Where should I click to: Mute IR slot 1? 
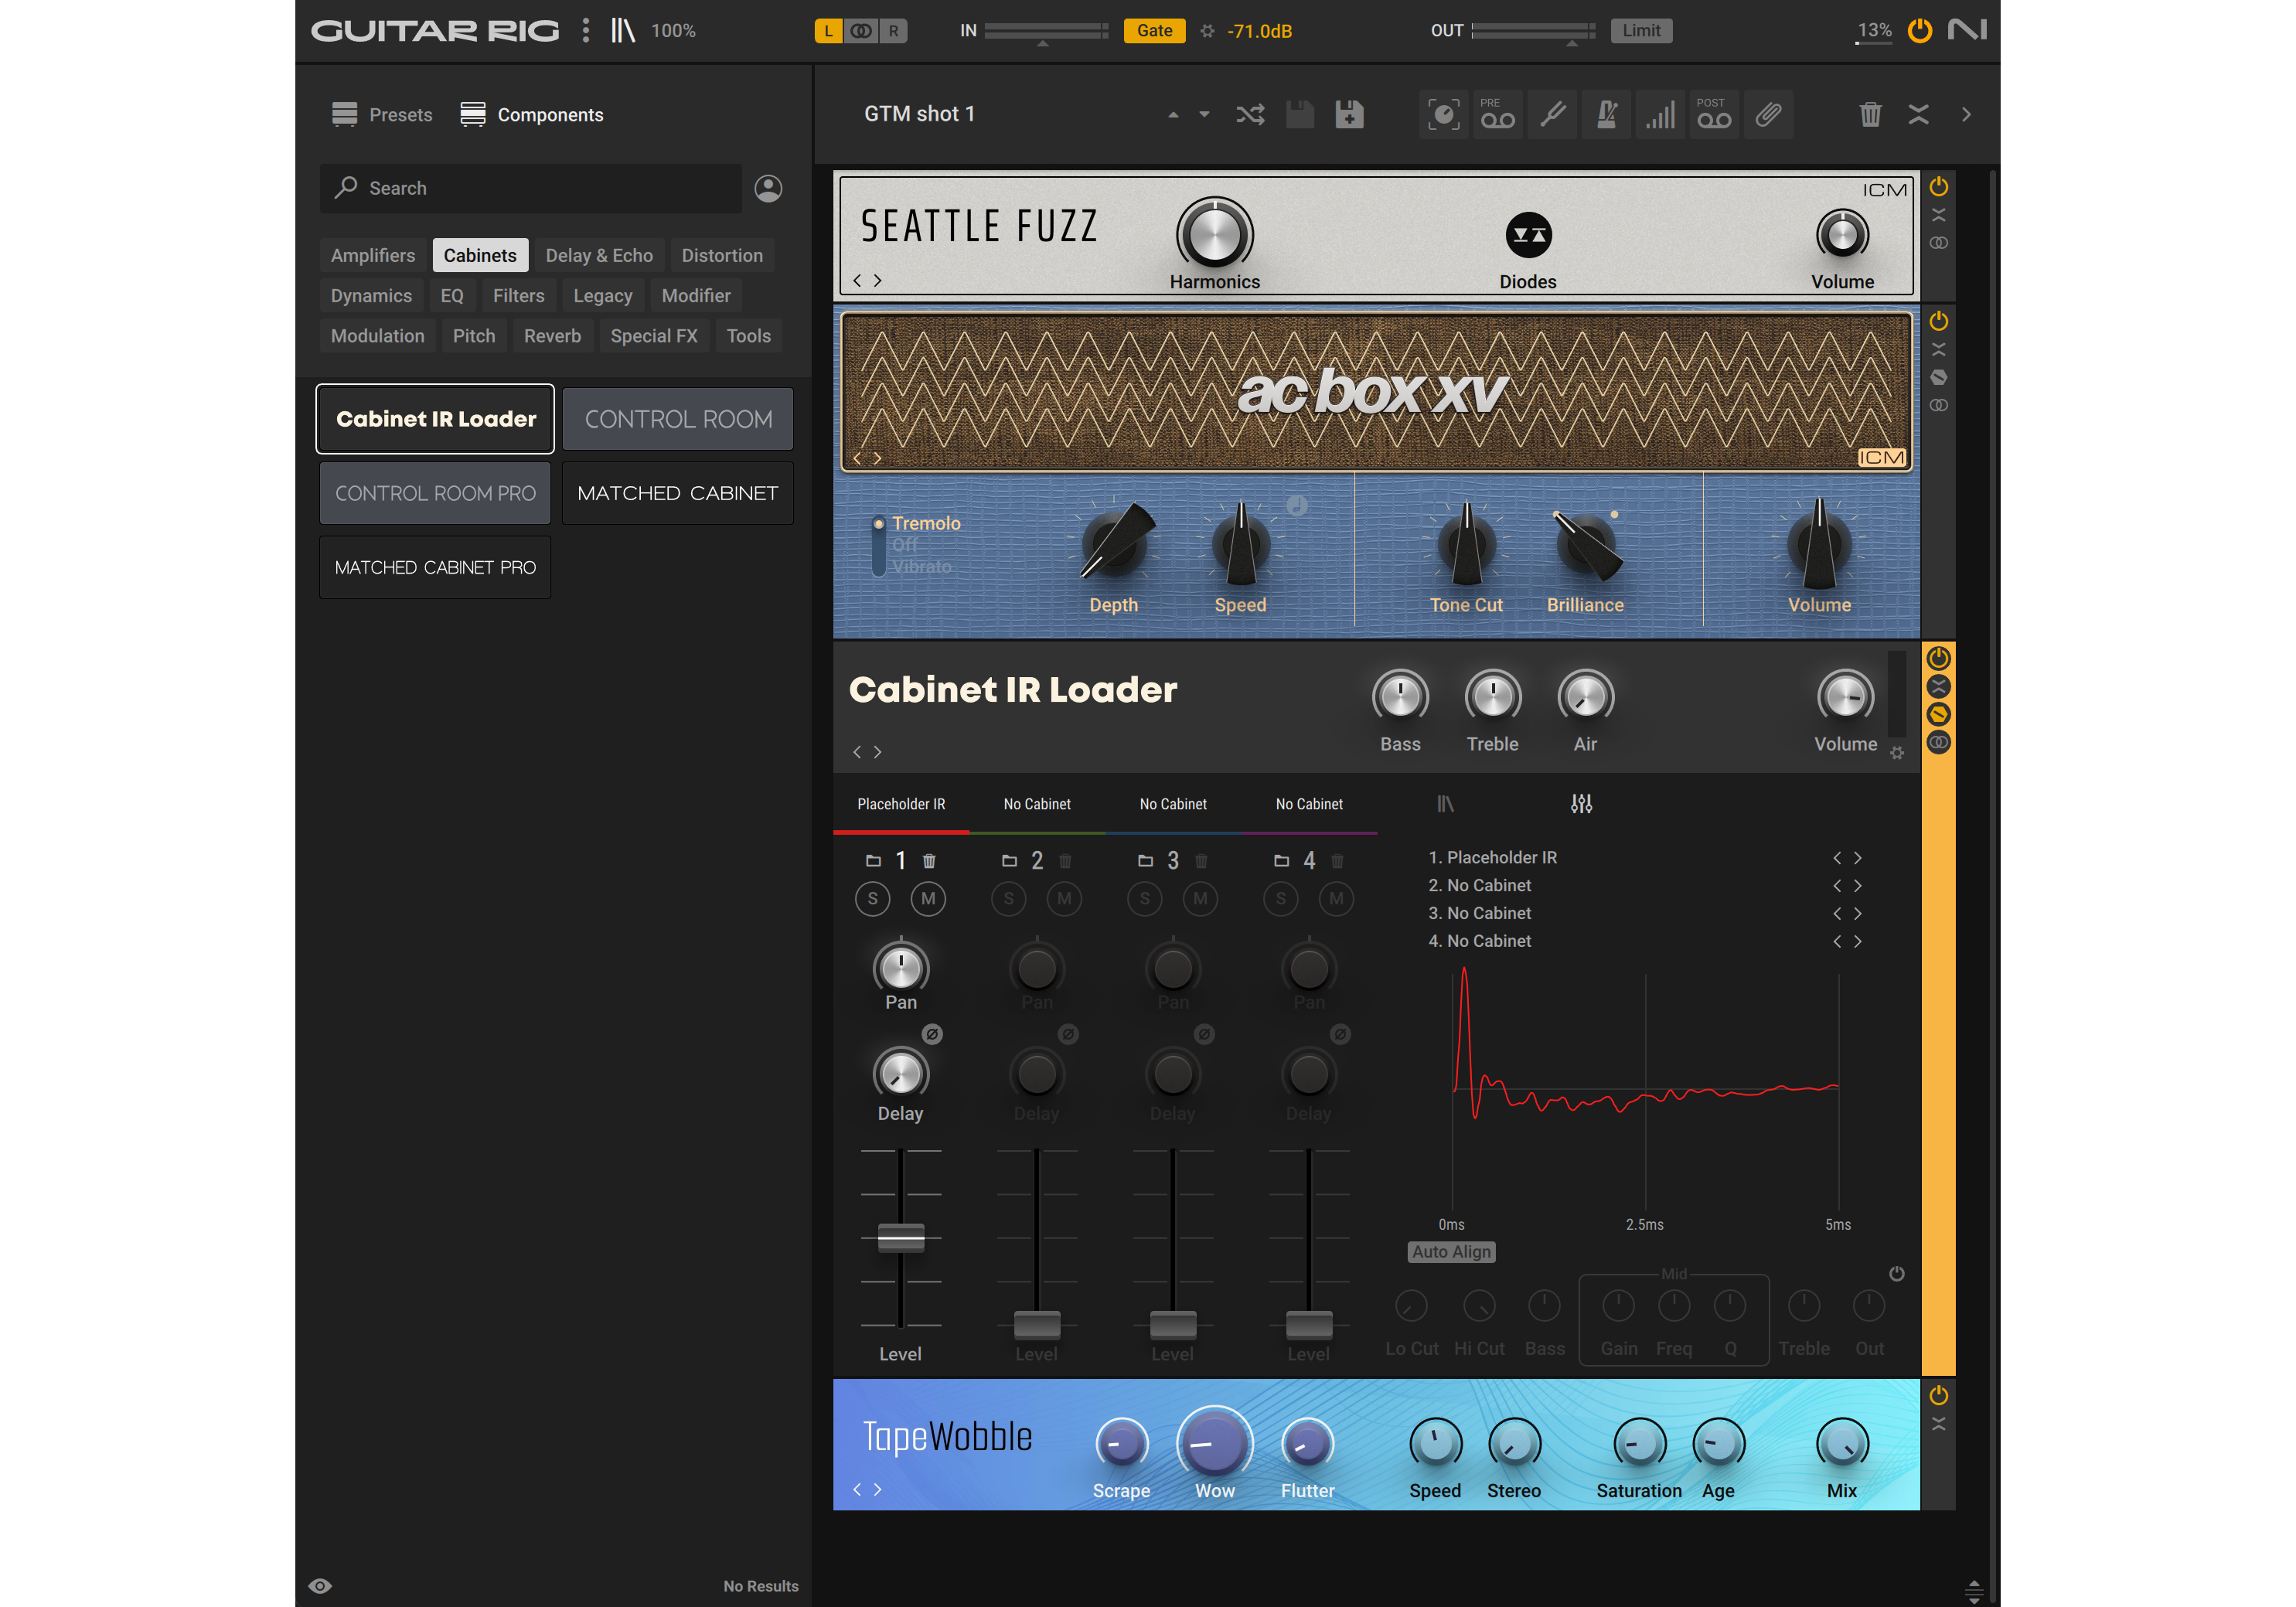(x=928, y=898)
